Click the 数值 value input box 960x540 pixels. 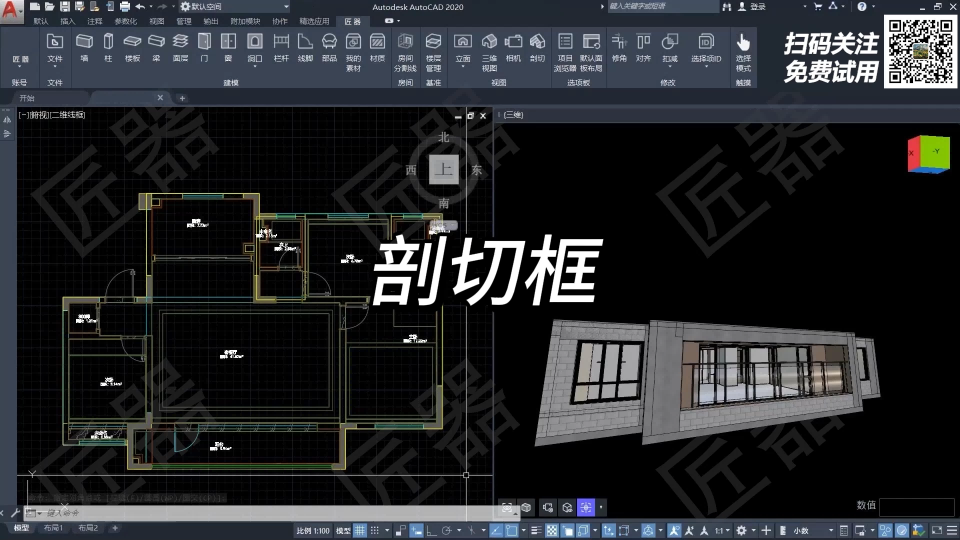(917, 506)
